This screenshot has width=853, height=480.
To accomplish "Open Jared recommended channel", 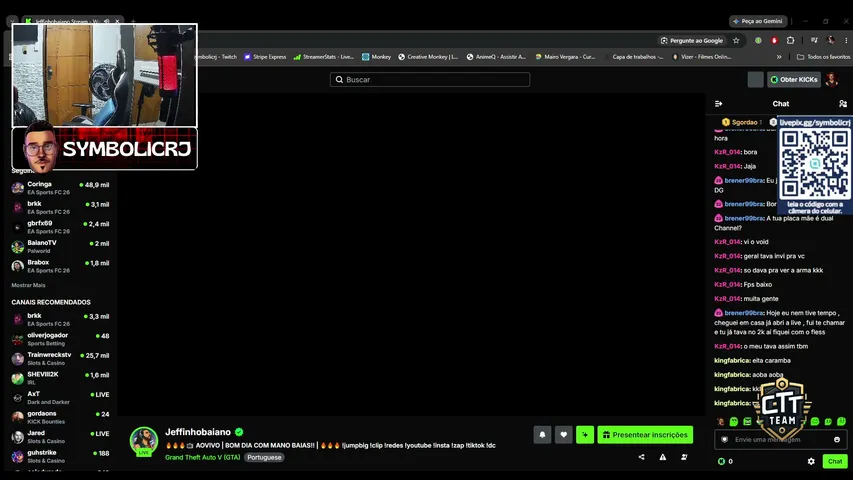I will point(60,437).
